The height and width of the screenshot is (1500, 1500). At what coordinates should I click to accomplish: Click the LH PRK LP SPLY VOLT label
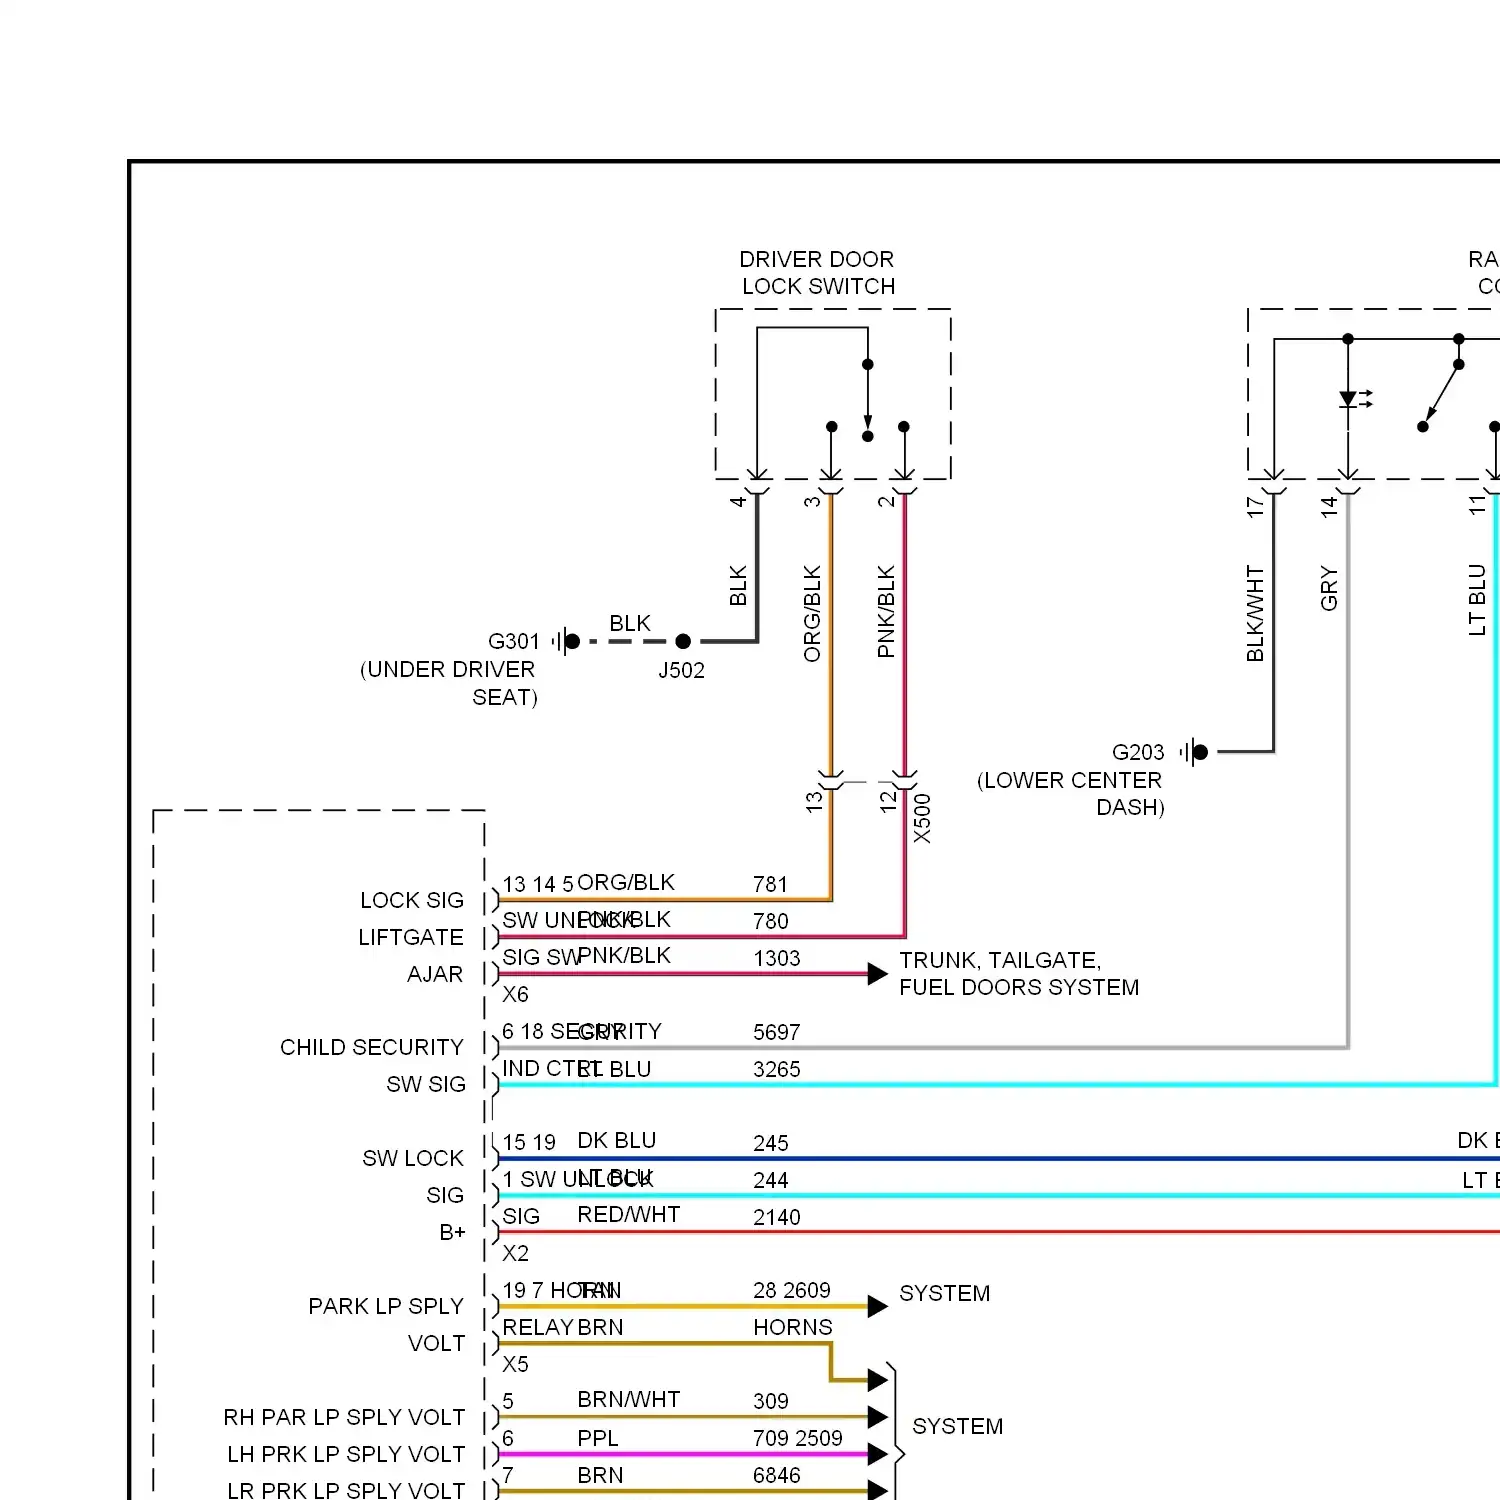(x=346, y=1454)
